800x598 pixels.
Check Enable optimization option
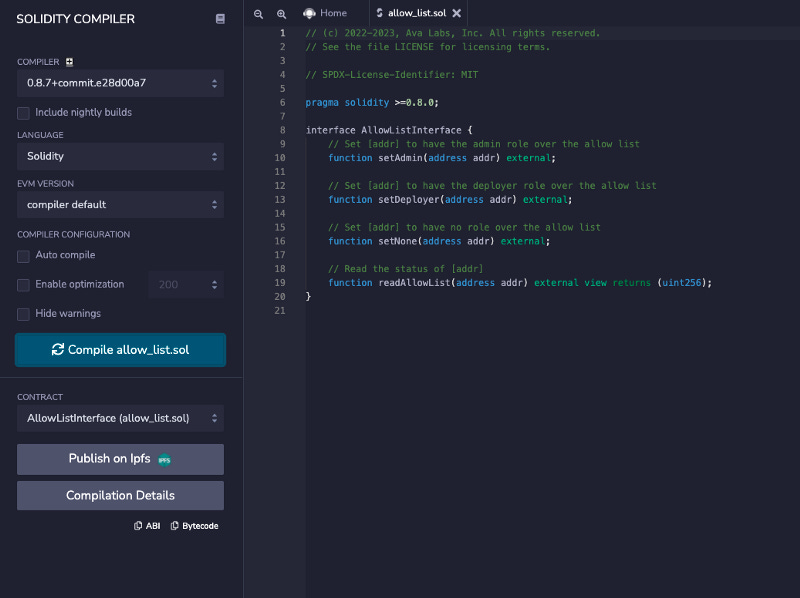coord(23,285)
